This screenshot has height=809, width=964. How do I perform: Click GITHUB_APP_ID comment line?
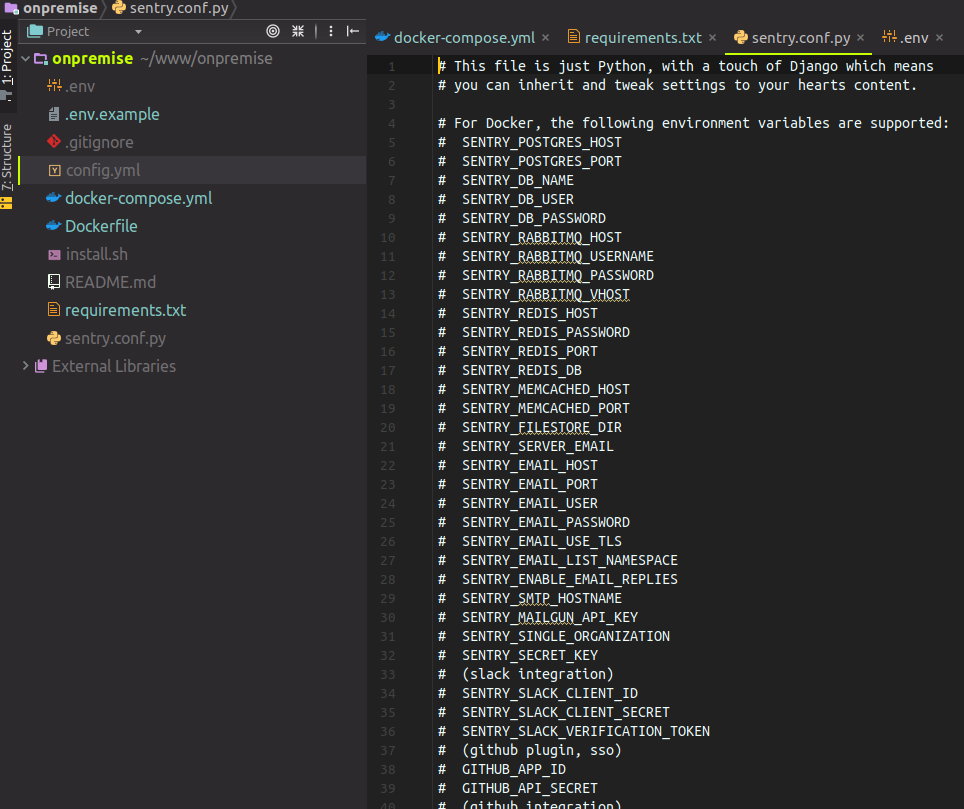502,770
